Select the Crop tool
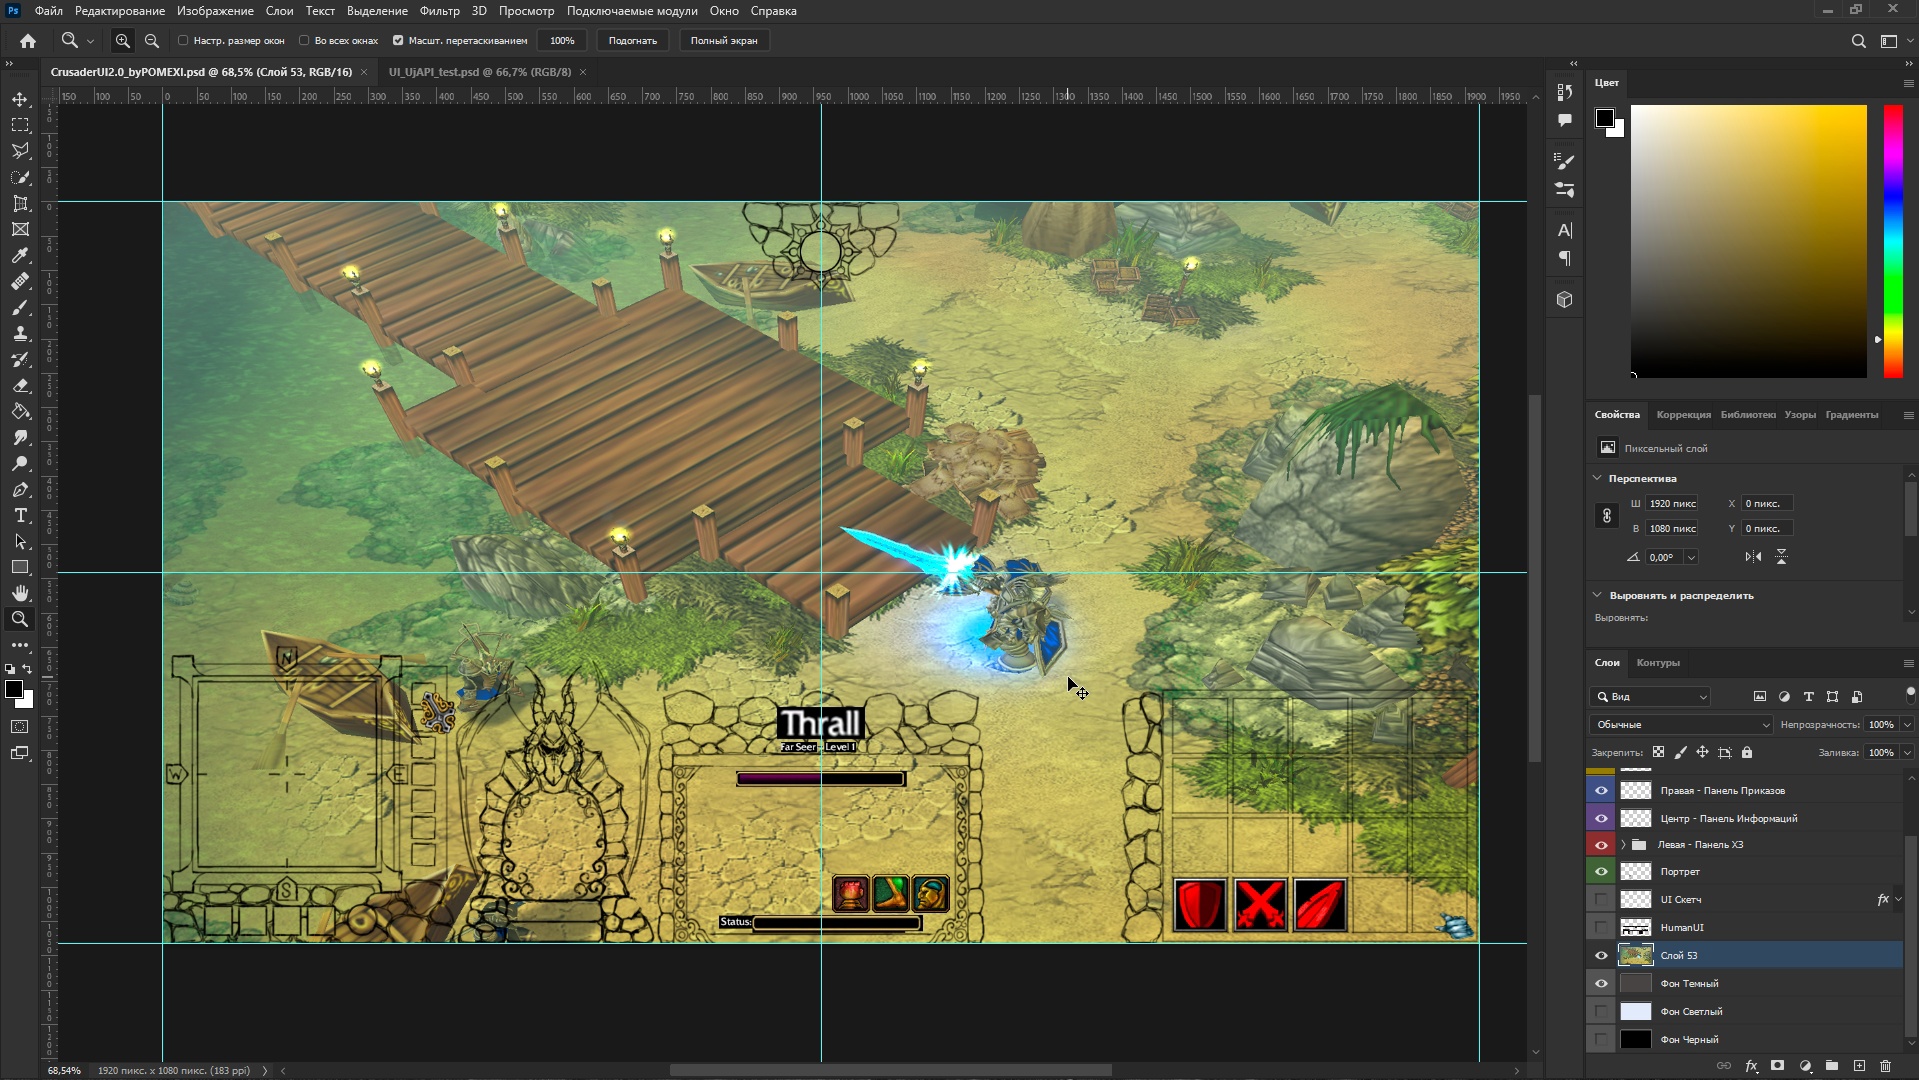This screenshot has width=1919, height=1080. click(x=20, y=203)
